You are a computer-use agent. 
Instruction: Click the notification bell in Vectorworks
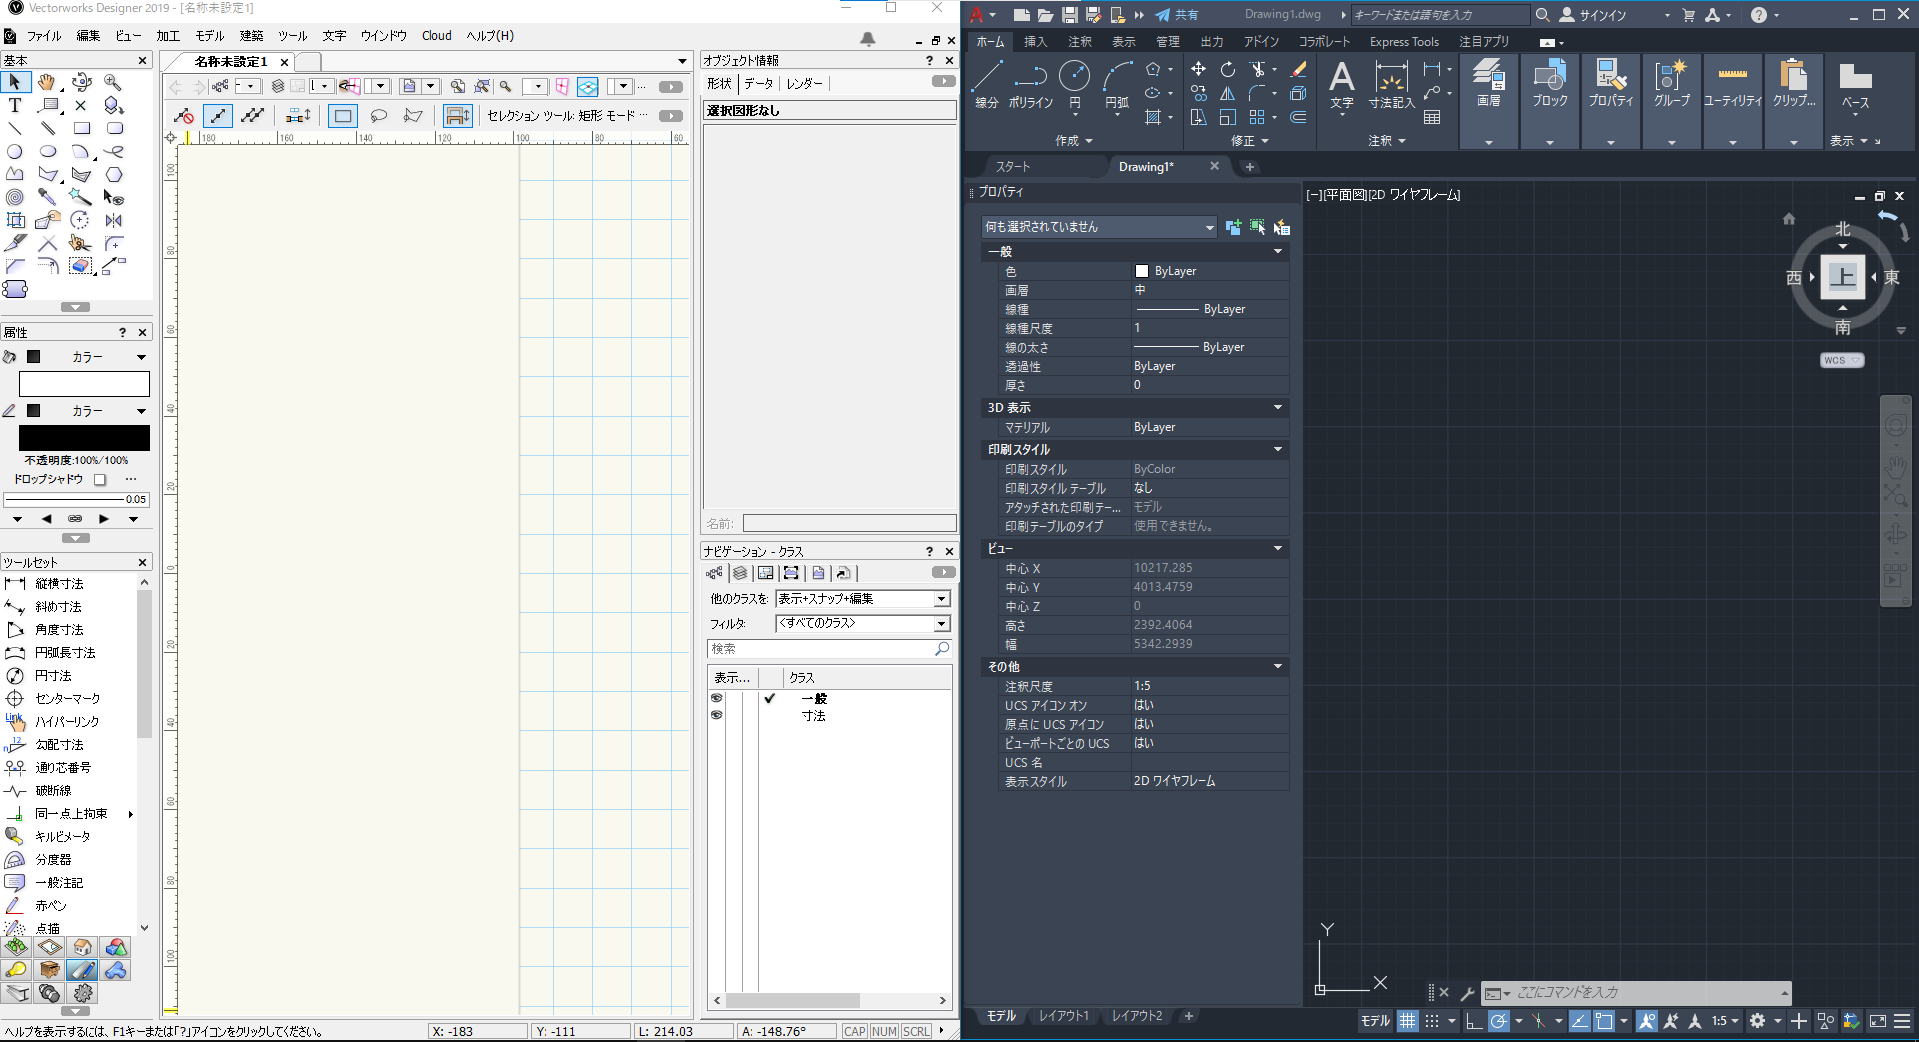click(x=868, y=39)
